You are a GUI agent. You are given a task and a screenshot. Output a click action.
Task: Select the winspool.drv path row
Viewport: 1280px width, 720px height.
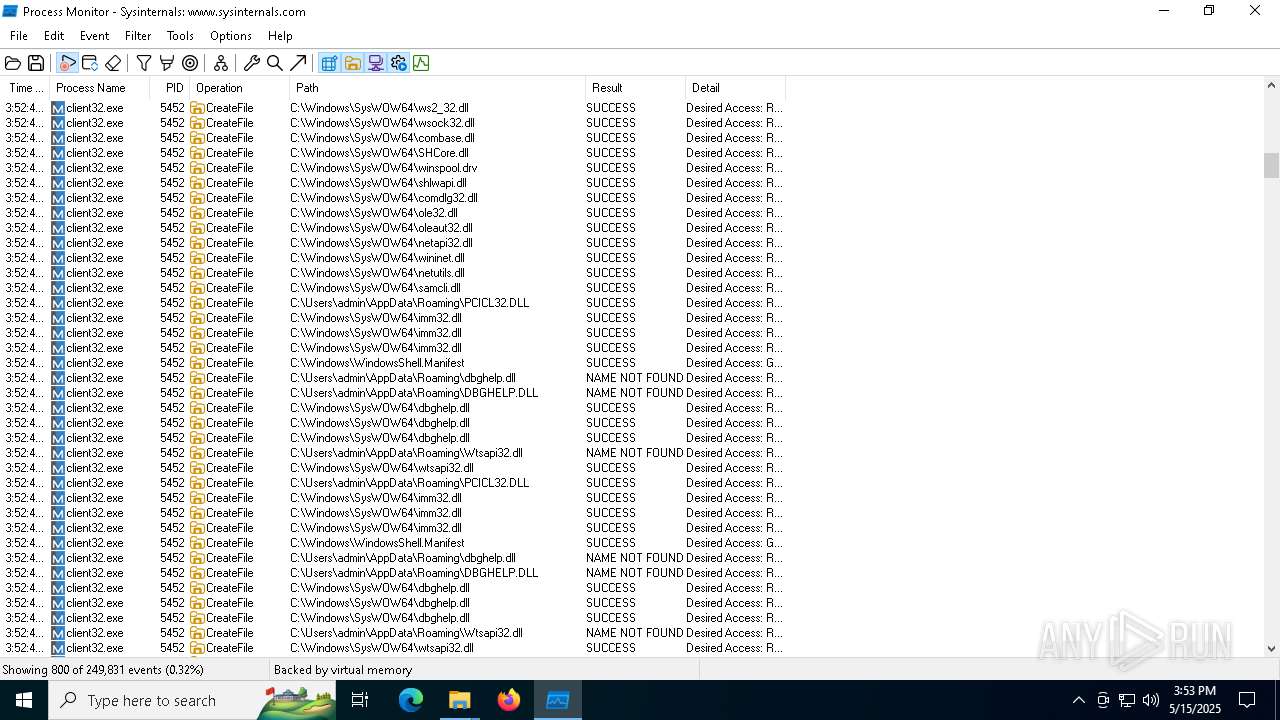click(x=393, y=168)
